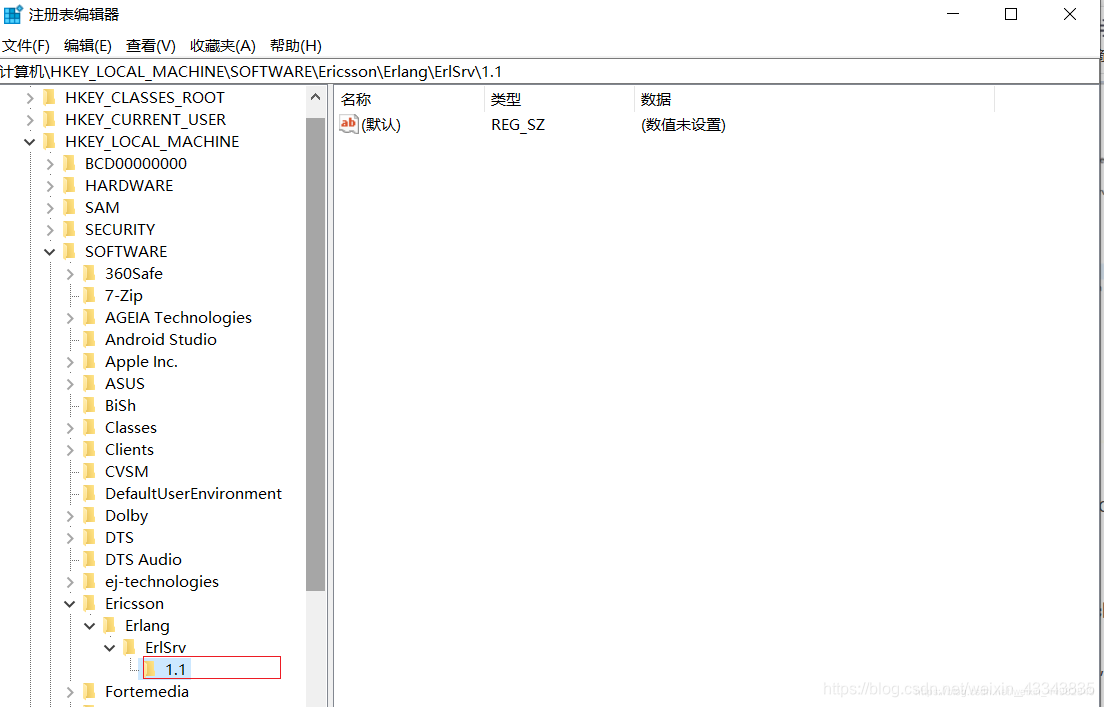The height and width of the screenshot is (707, 1104).
Task: Open the 编辑(E) menu
Action: pyautogui.click(x=87, y=46)
